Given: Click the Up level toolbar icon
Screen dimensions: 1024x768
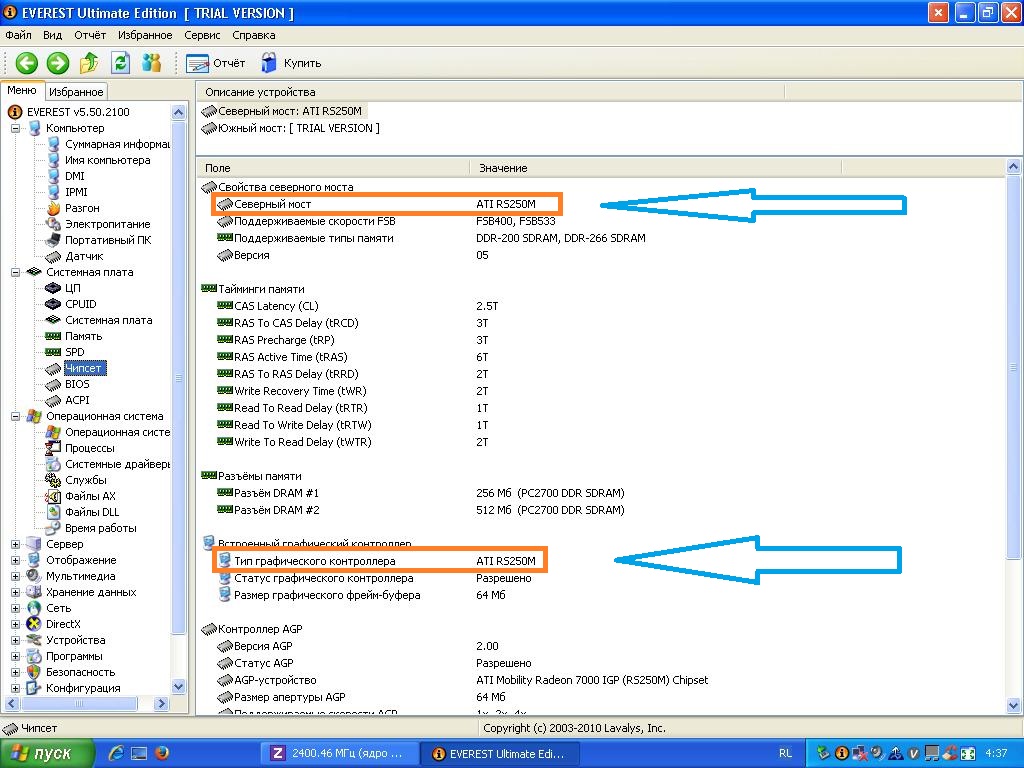Looking at the screenshot, I should click(x=89, y=63).
